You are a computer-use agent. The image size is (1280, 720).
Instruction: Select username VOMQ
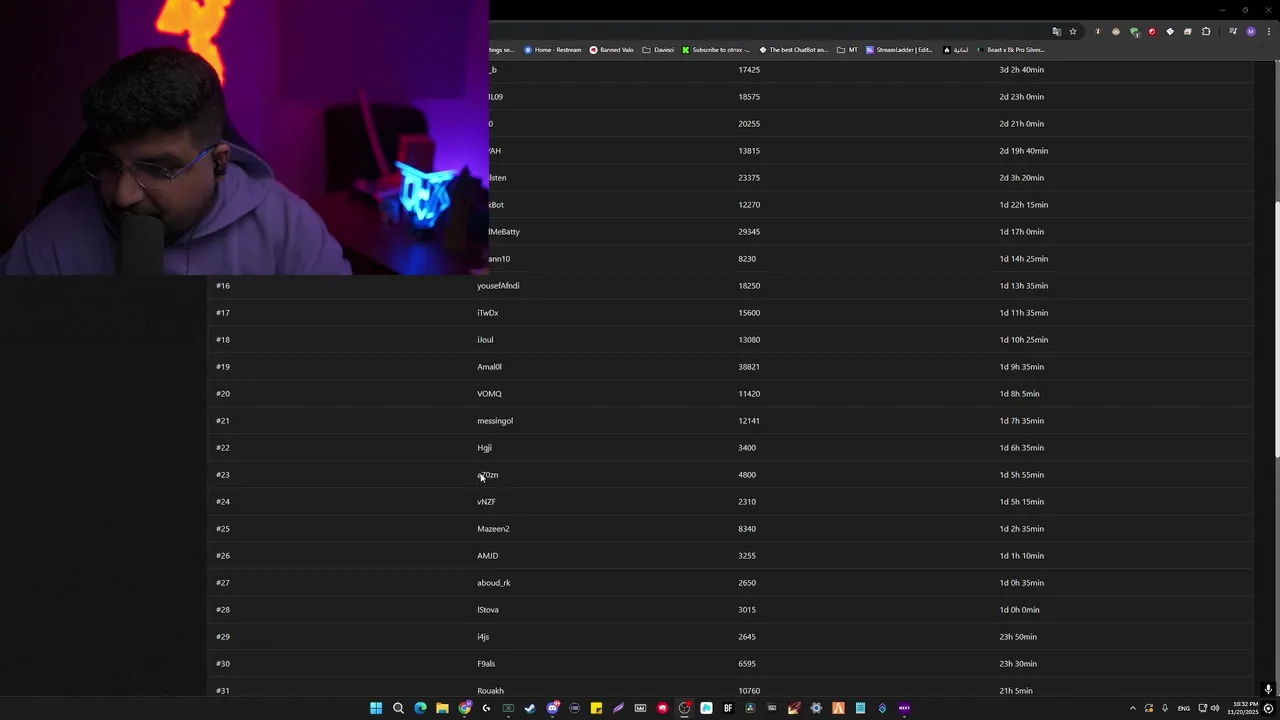point(489,394)
